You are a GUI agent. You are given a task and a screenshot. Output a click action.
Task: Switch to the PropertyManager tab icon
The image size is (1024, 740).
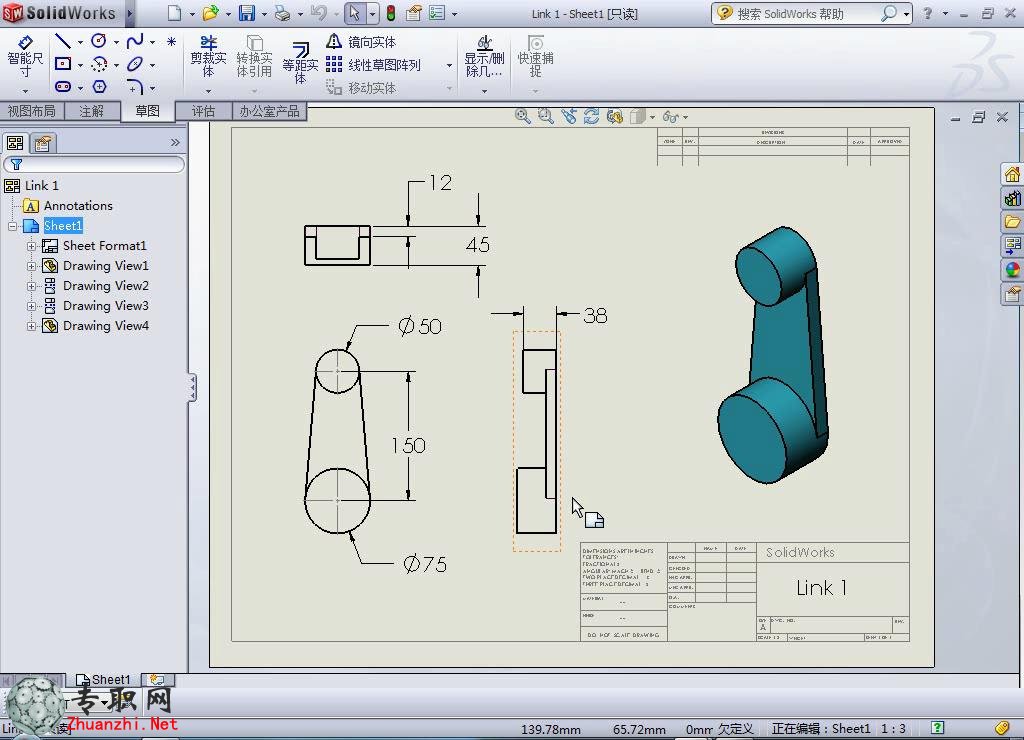tap(43, 142)
